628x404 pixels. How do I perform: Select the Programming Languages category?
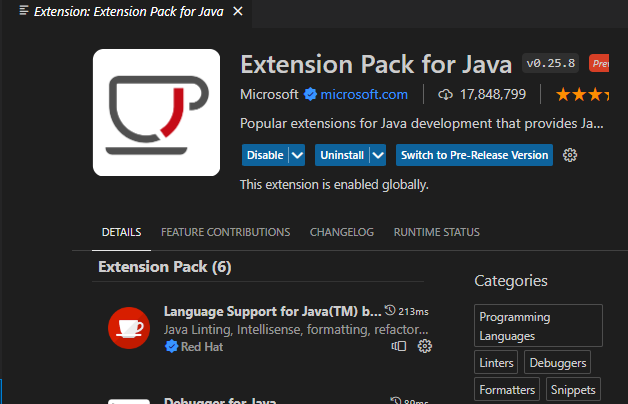538,326
